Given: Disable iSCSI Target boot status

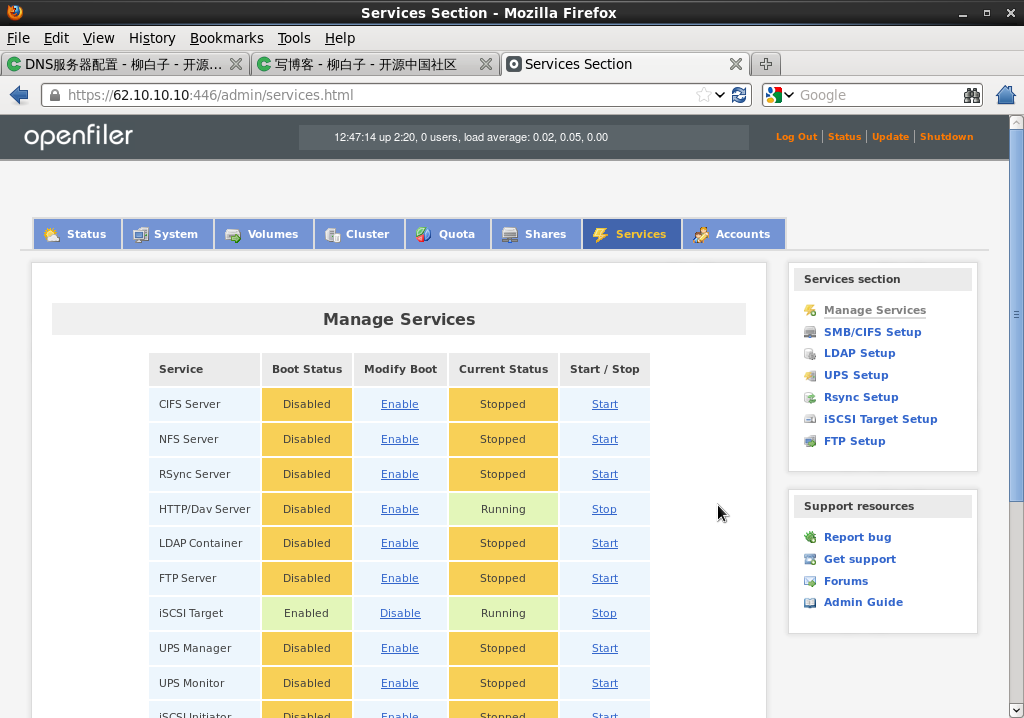Looking at the screenshot, I should (x=399, y=613).
